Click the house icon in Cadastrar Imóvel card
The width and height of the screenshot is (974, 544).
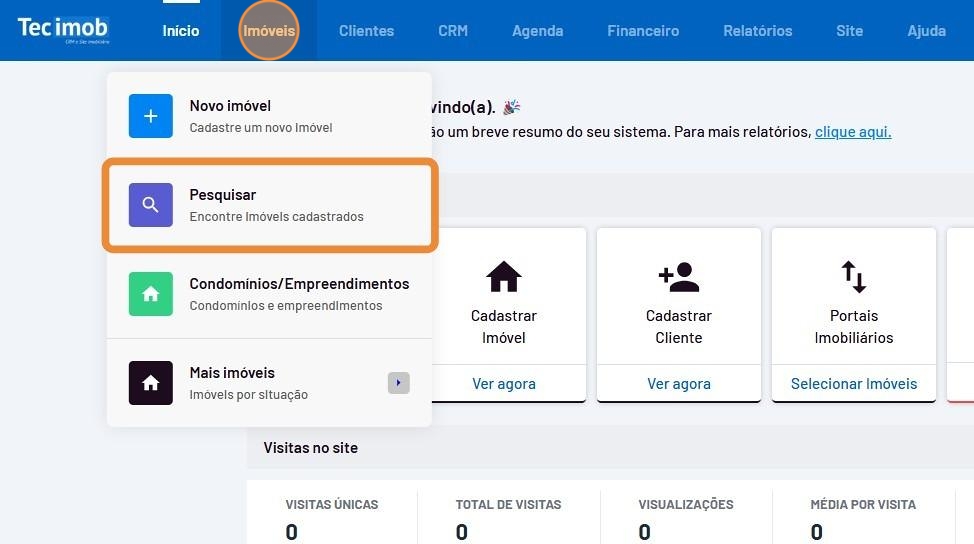click(504, 276)
